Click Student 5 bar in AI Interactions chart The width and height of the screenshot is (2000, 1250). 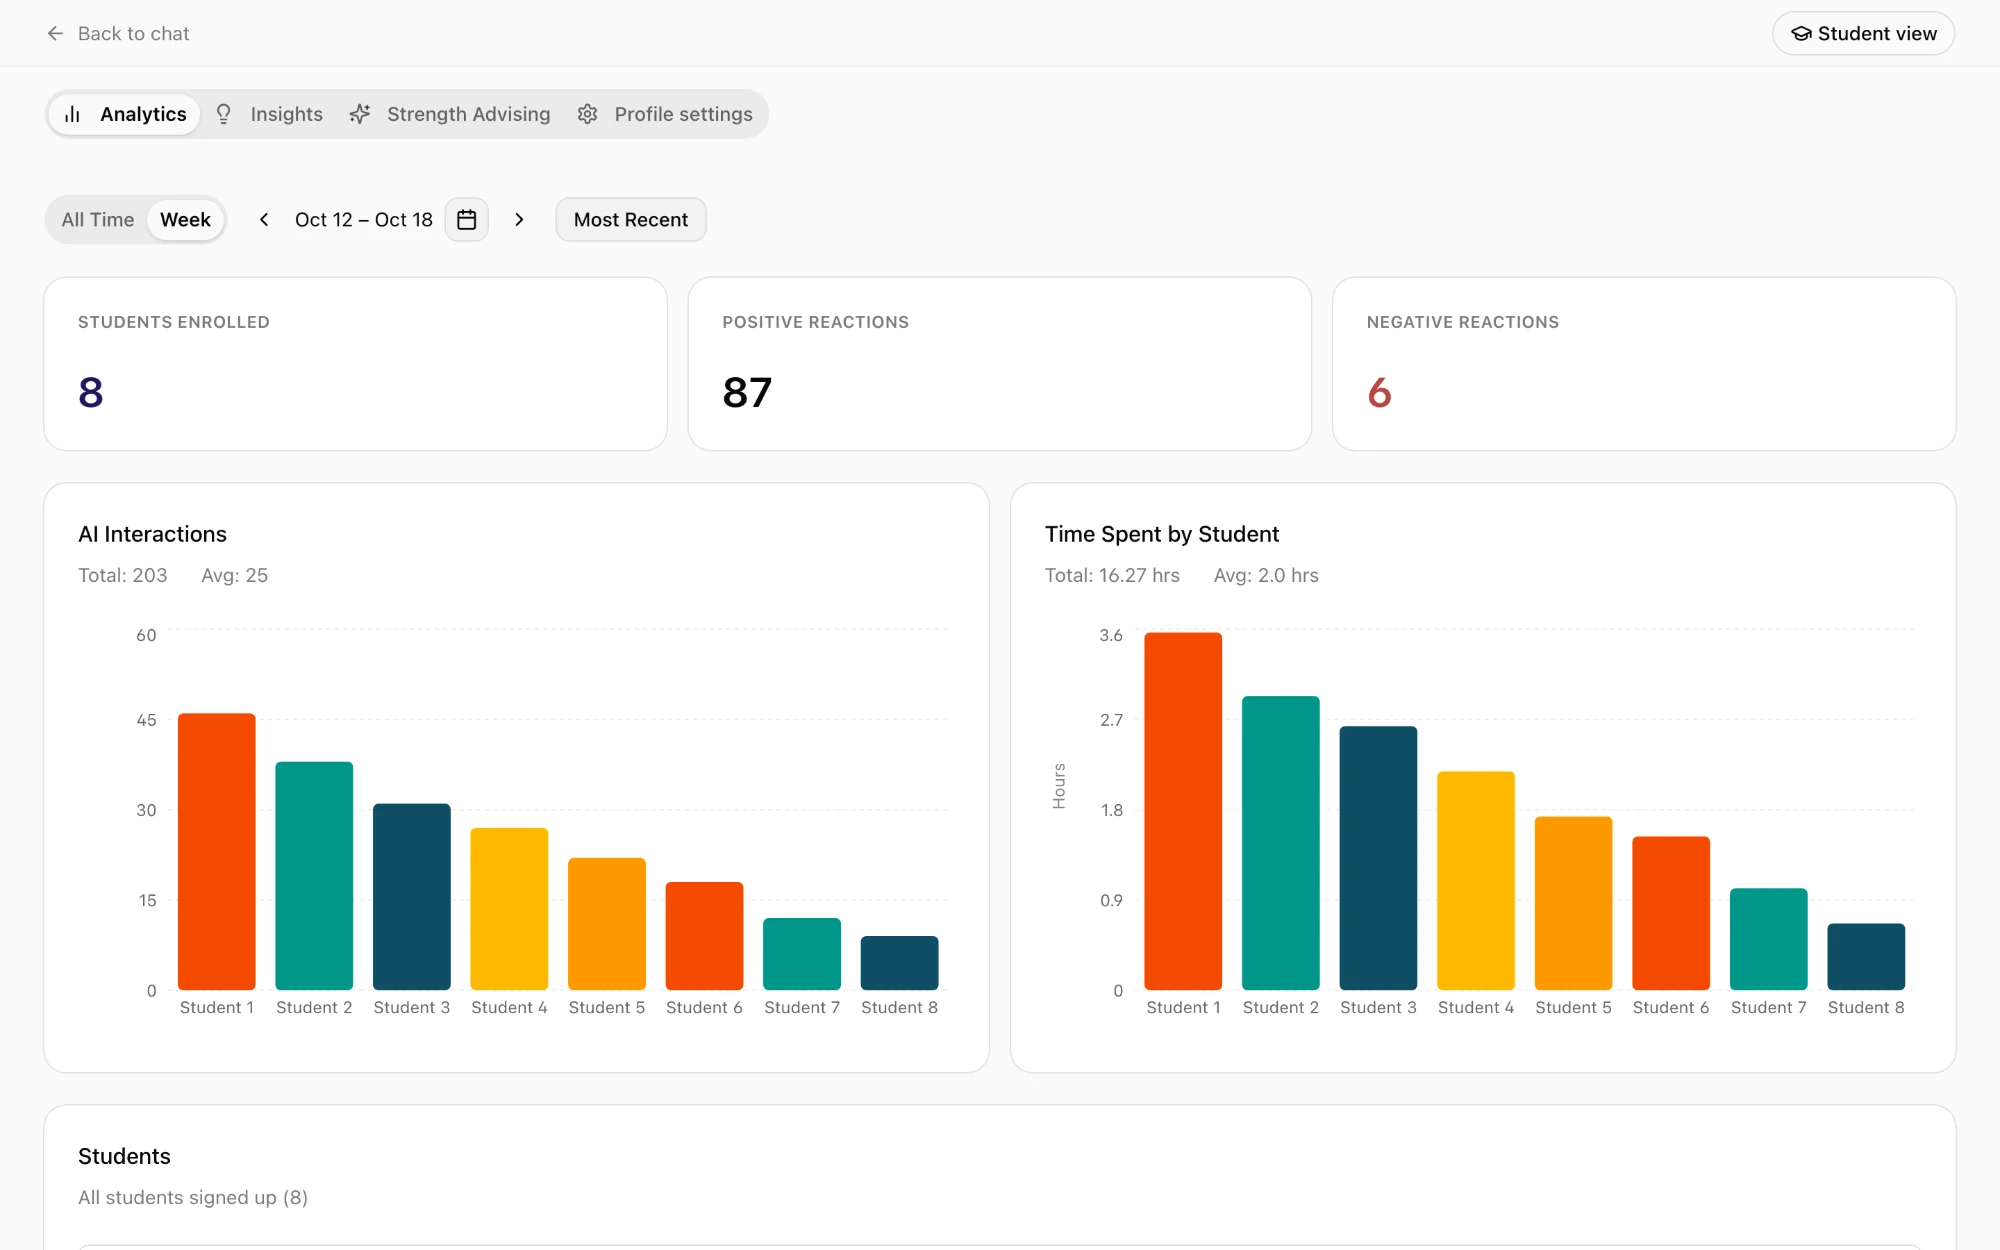(x=607, y=924)
